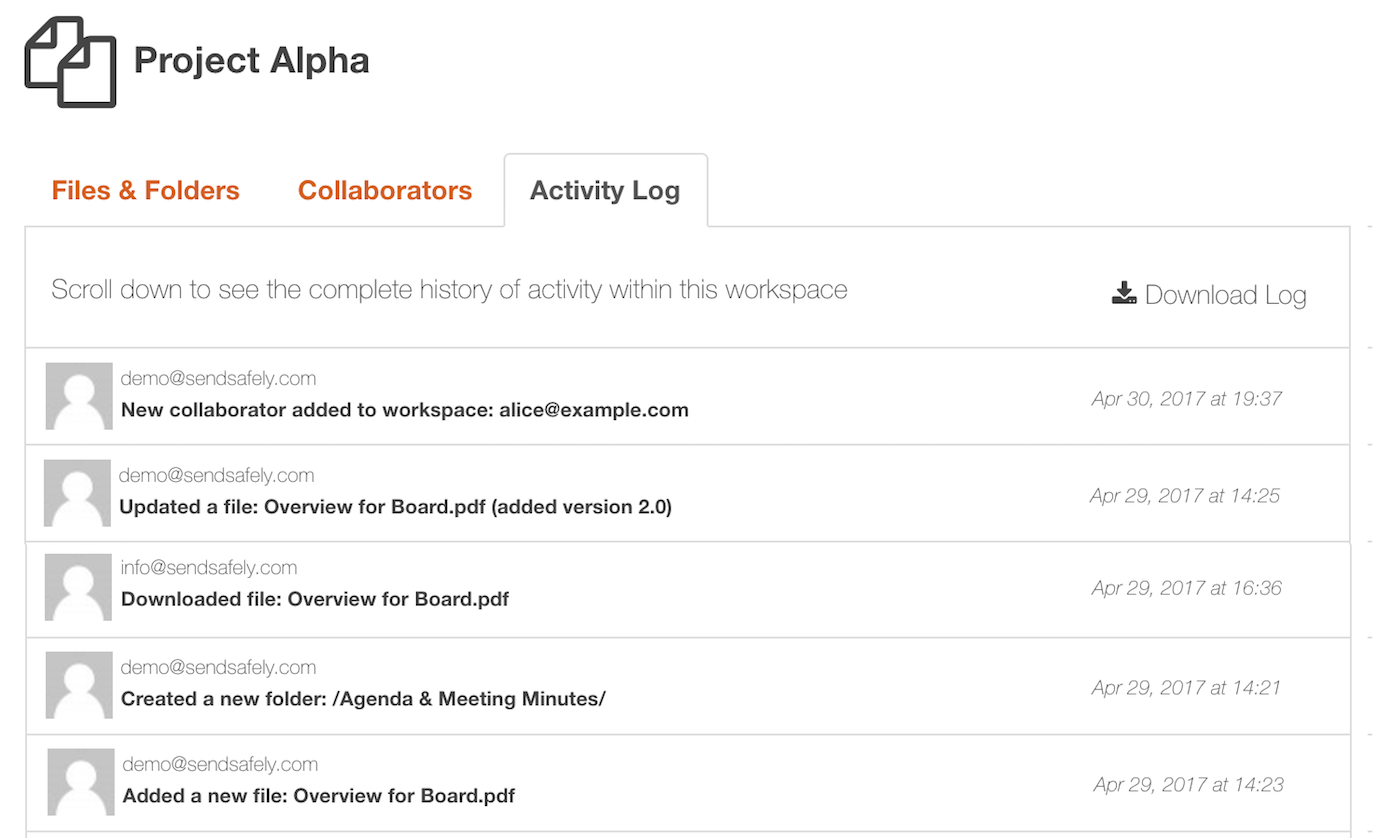Select 'New collaborator added to workspace' entry text
Screen dimensions: 1376x838
coord(404,410)
